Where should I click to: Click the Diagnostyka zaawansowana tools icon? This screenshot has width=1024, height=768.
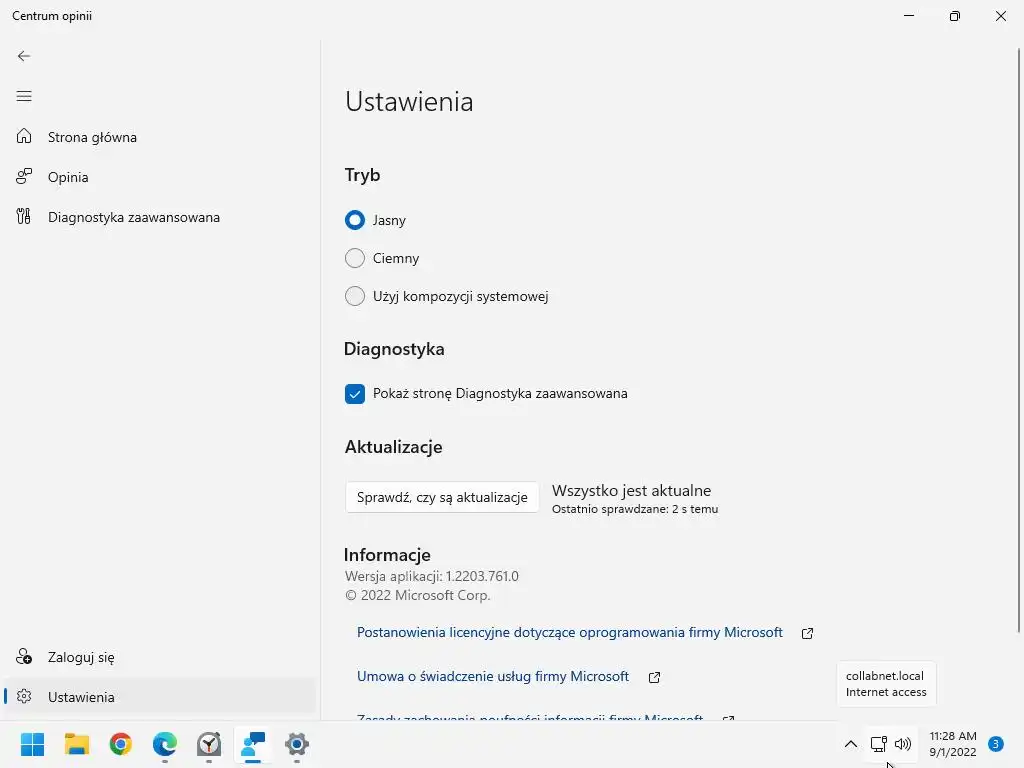[24, 216]
